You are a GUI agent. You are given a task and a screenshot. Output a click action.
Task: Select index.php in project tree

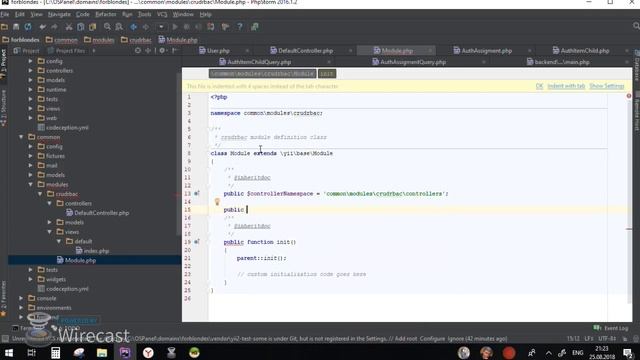pyautogui.click(x=92, y=251)
